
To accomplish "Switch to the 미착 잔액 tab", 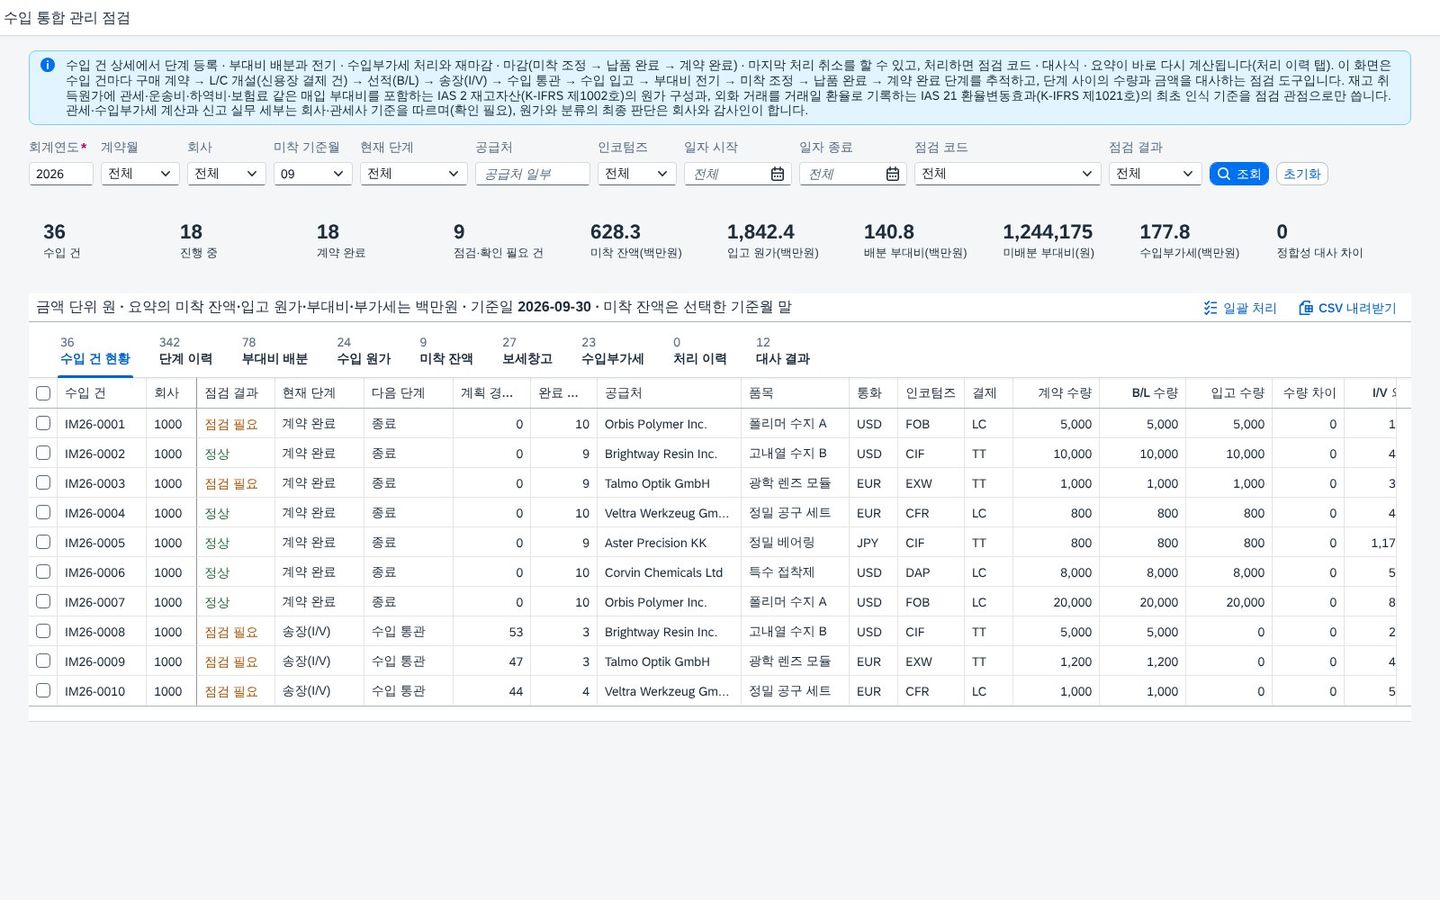I will (x=446, y=351).
